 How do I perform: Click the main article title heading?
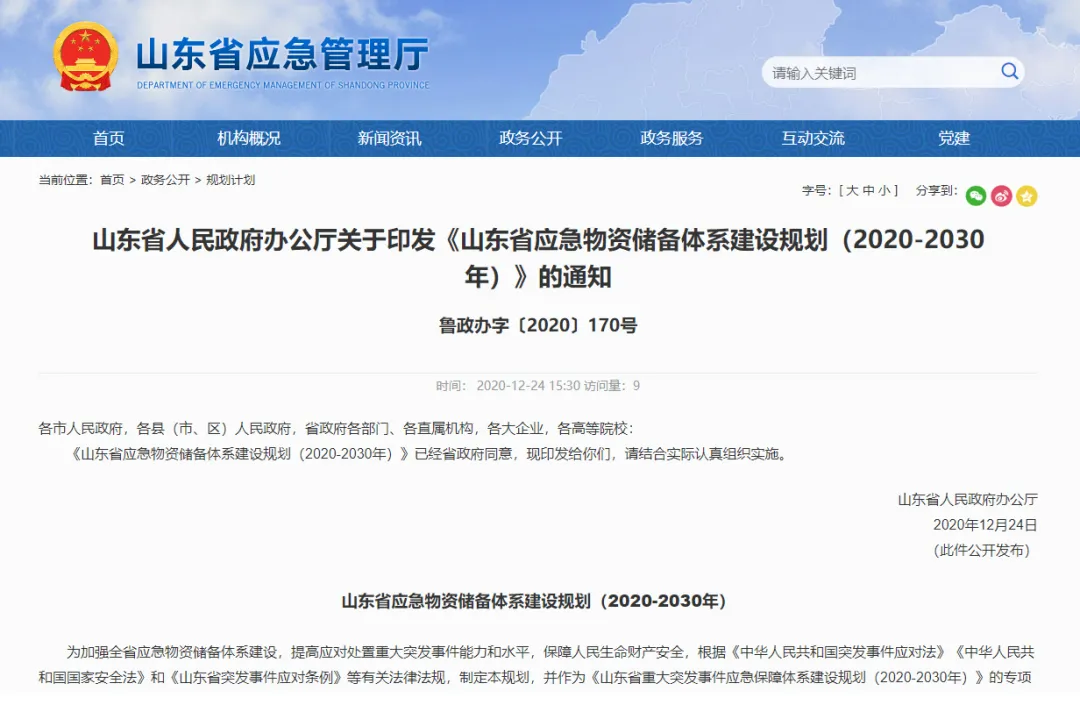539,258
